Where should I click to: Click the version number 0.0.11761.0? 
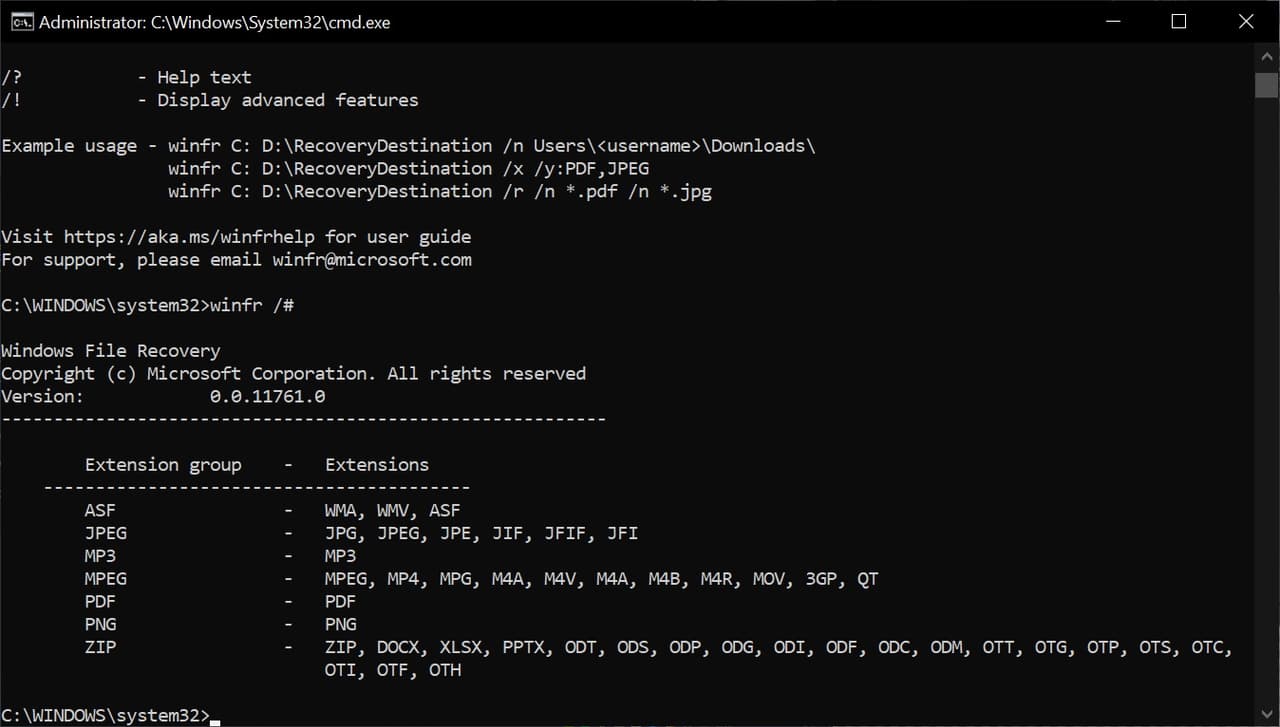point(267,397)
